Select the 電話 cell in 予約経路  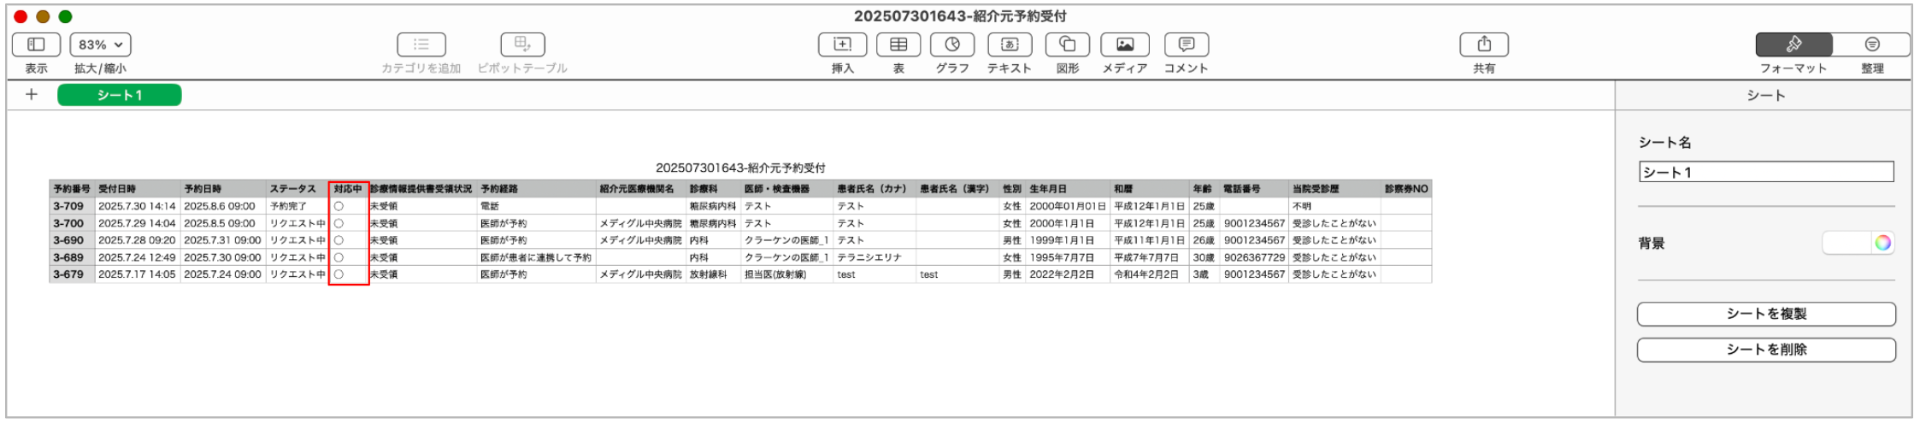[536, 206]
